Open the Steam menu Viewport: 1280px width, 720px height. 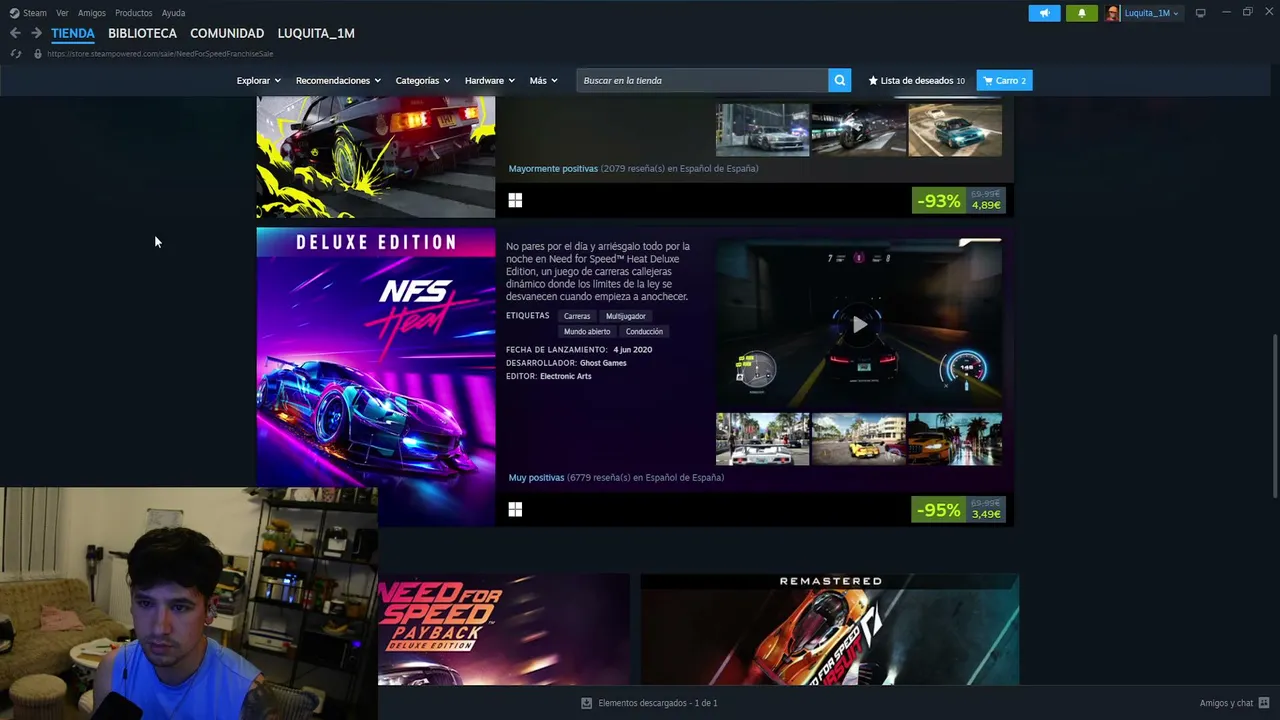[35, 13]
